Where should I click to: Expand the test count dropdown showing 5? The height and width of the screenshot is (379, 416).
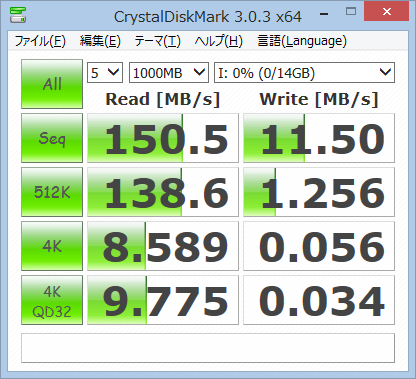(x=105, y=72)
